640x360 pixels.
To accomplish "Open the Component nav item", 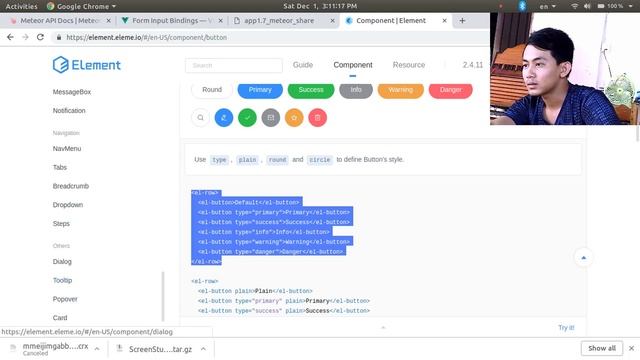I will click(x=353, y=65).
